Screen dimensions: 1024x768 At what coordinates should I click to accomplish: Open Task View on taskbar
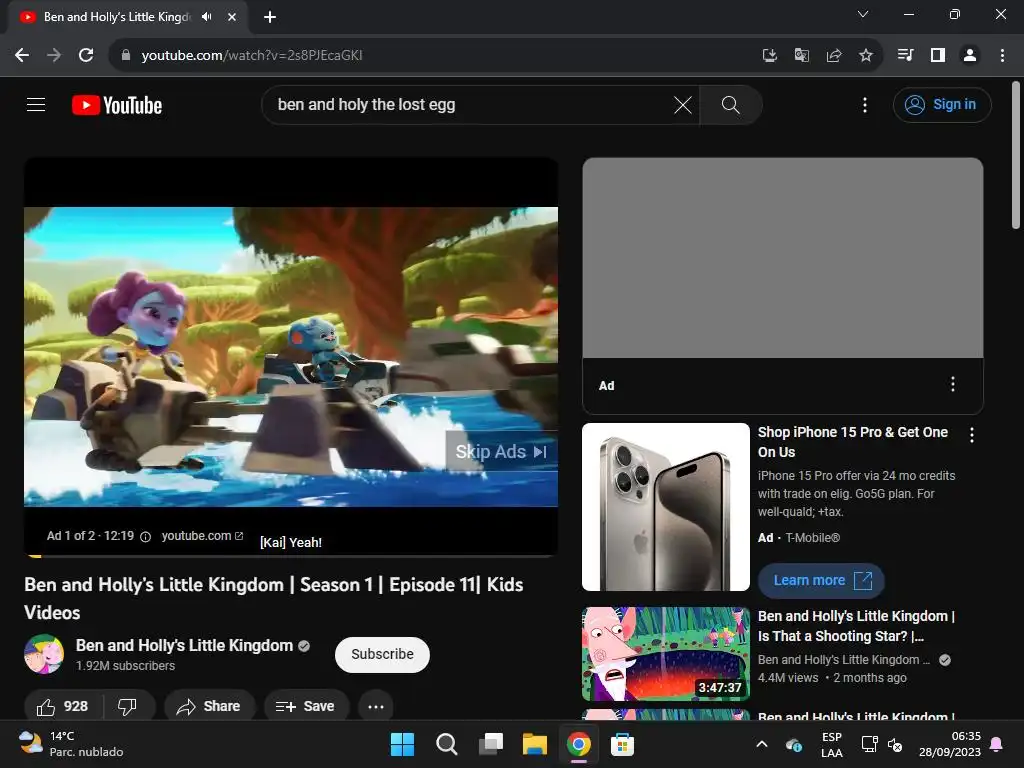point(490,744)
